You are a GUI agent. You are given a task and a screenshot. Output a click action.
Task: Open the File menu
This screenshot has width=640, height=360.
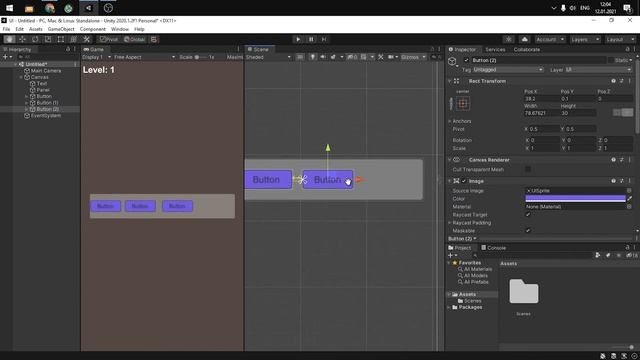click(7, 29)
